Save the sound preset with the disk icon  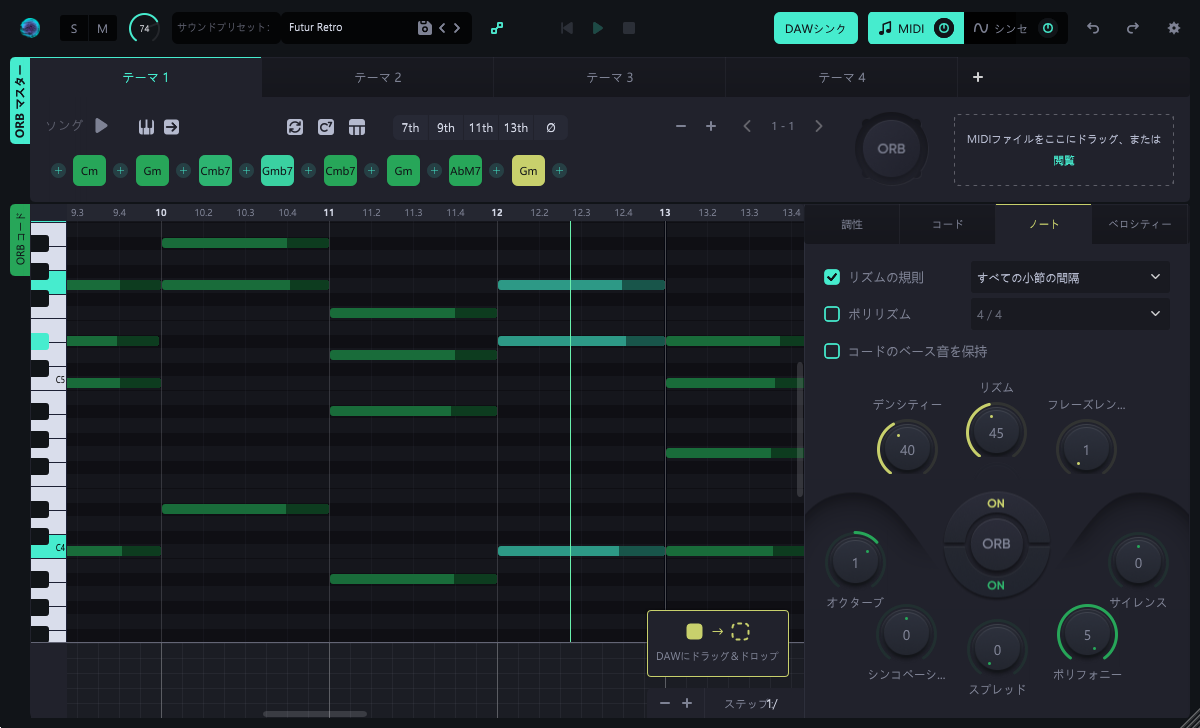(x=424, y=28)
